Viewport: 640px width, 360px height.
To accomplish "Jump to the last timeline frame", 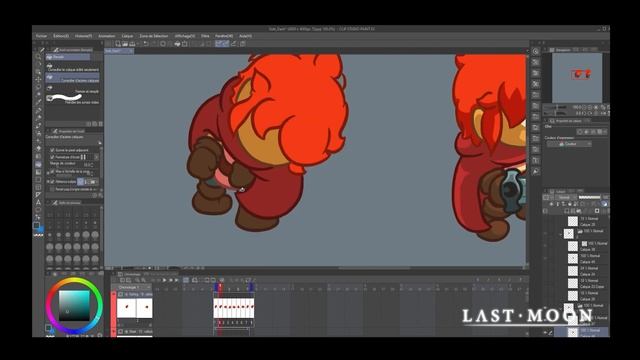I will click(176, 280).
